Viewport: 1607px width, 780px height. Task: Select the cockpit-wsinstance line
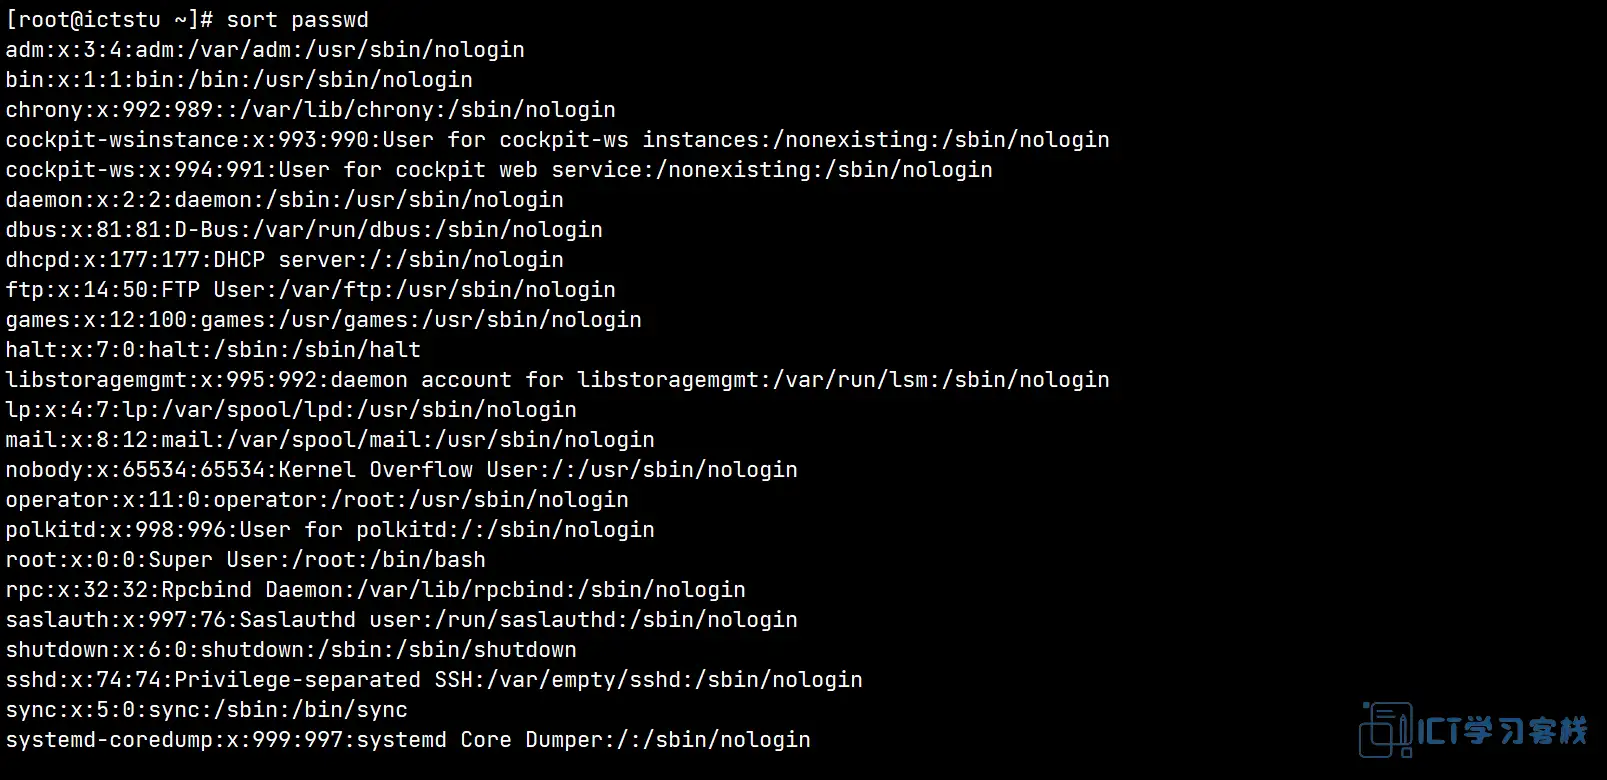(x=558, y=140)
